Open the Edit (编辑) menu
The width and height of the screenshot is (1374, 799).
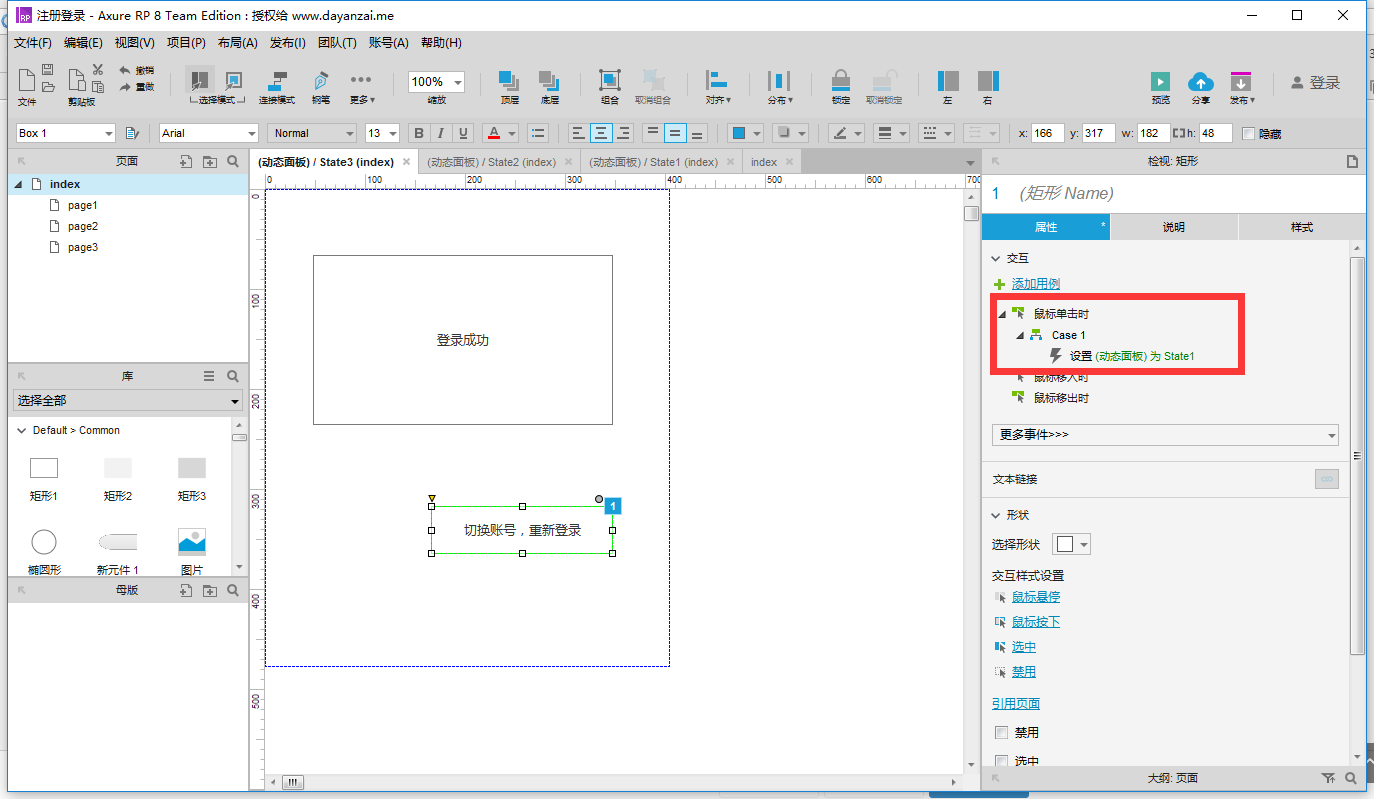coord(83,43)
